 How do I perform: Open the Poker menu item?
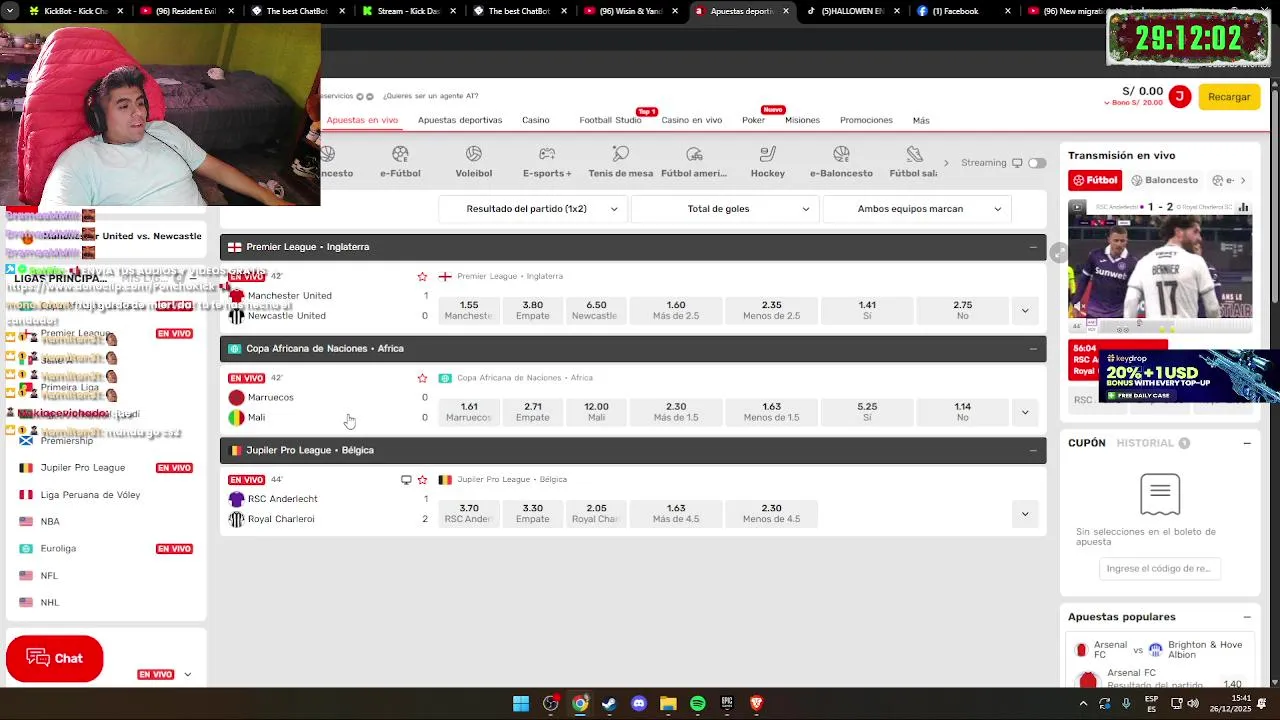(753, 120)
